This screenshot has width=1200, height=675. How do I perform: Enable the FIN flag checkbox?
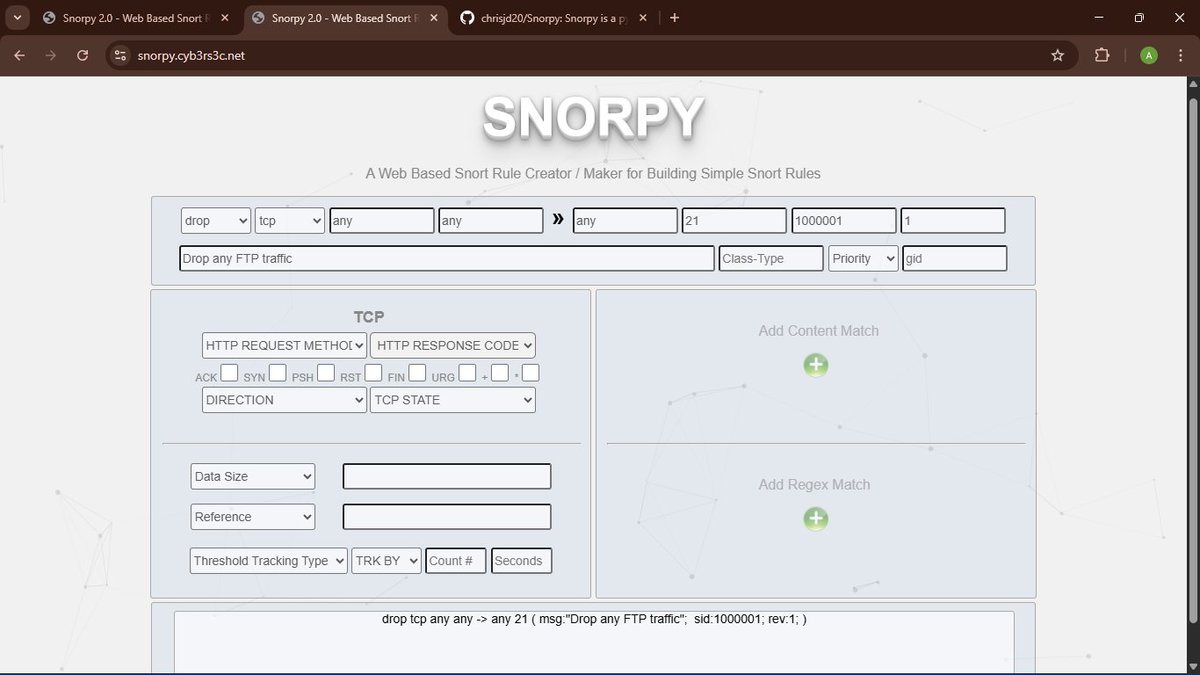[x=418, y=373]
